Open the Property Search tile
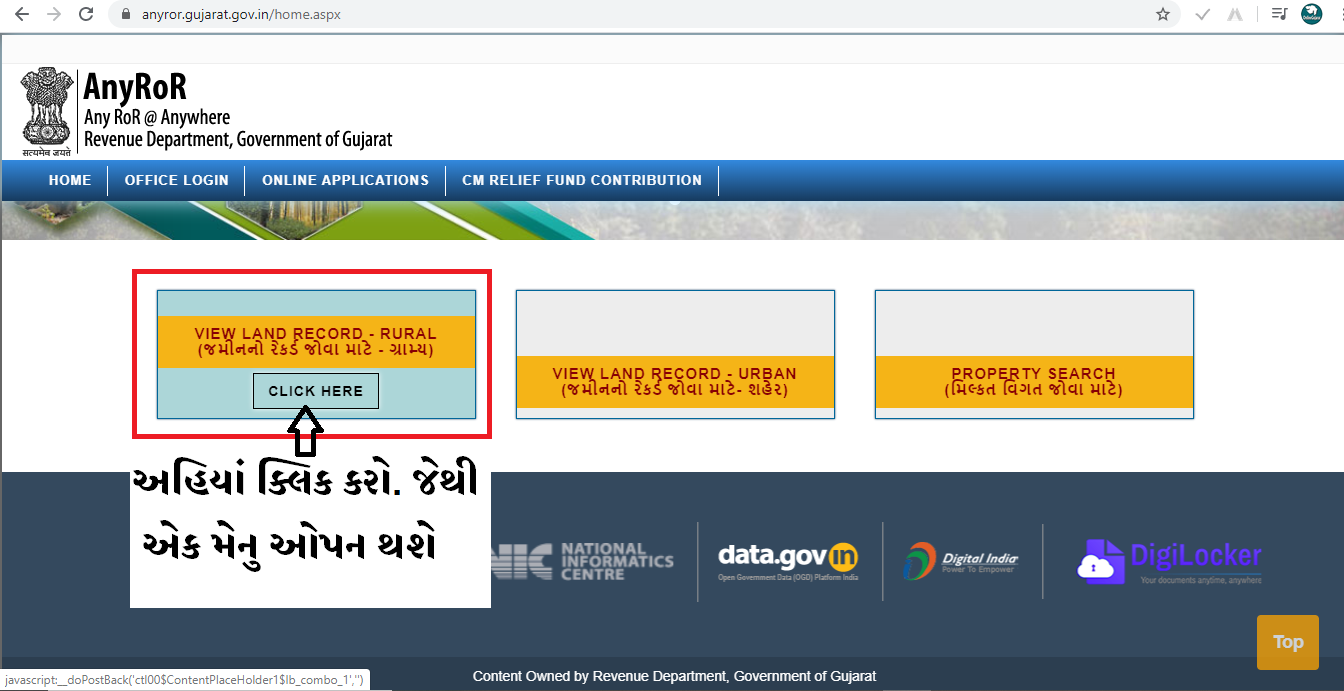The height and width of the screenshot is (691, 1344). 1034,381
